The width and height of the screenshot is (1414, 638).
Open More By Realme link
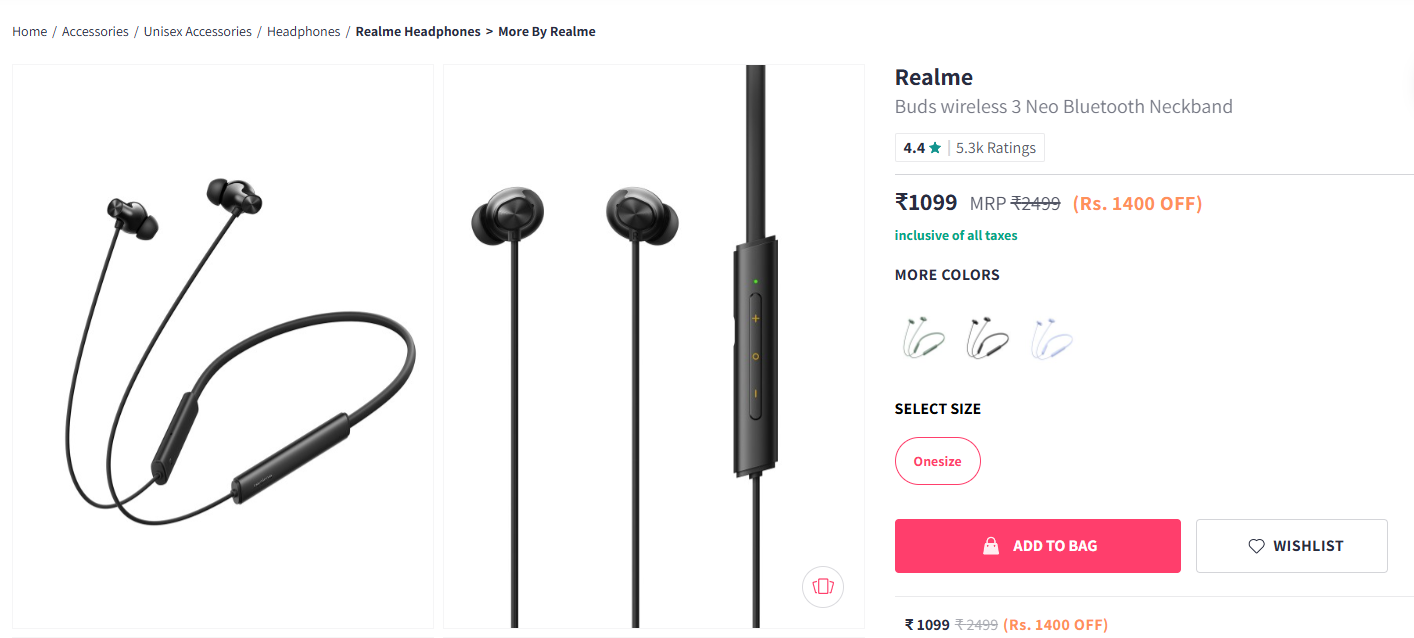(x=546, y=31)
